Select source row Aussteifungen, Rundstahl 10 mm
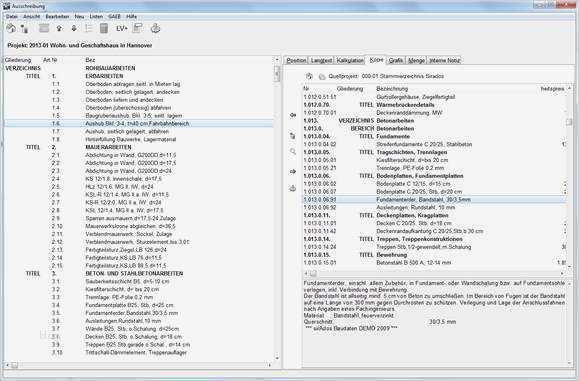This screenshot has height=381, width=579. (434, 207)
